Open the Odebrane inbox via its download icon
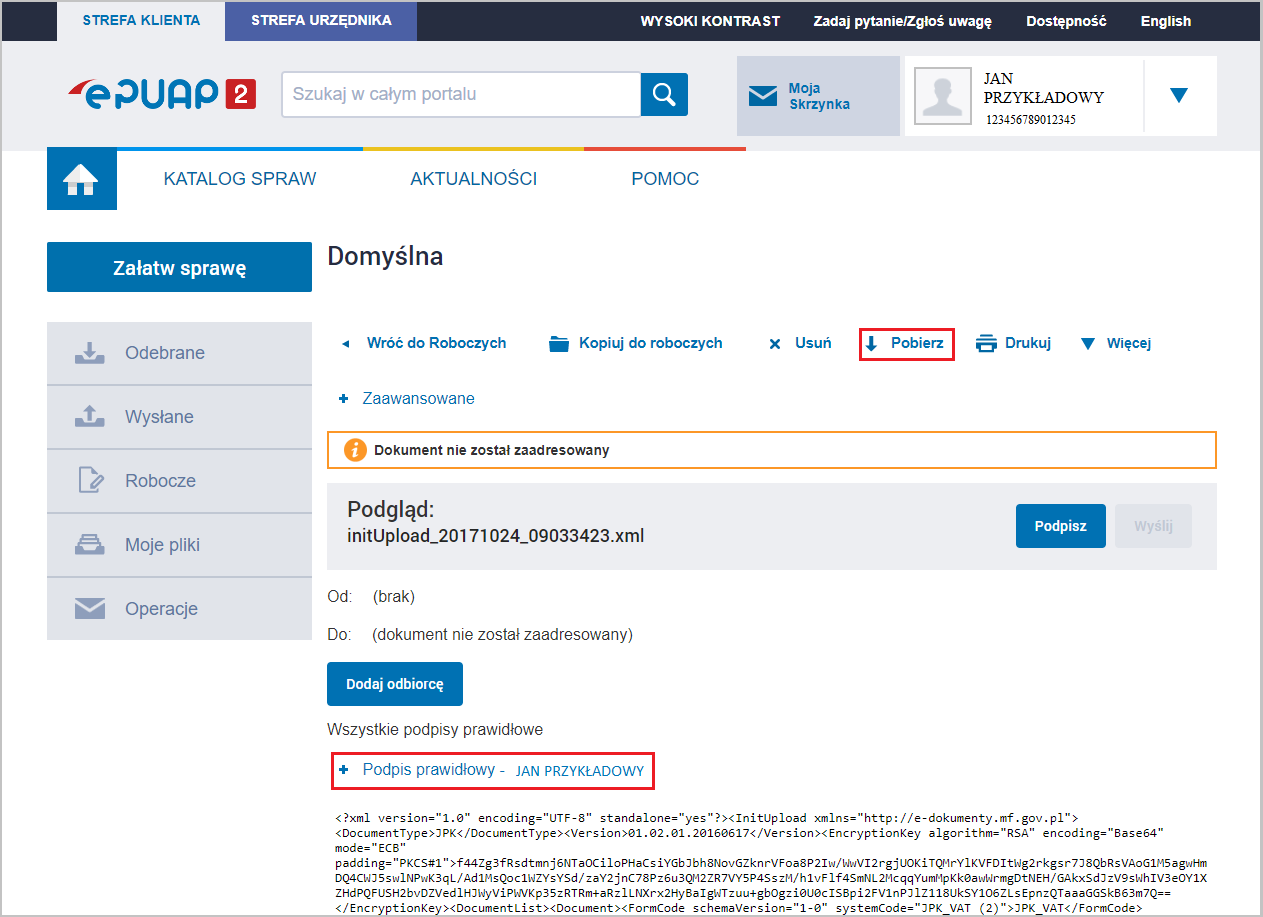This screenshot has height=917, width=1263. pos(89,352)
